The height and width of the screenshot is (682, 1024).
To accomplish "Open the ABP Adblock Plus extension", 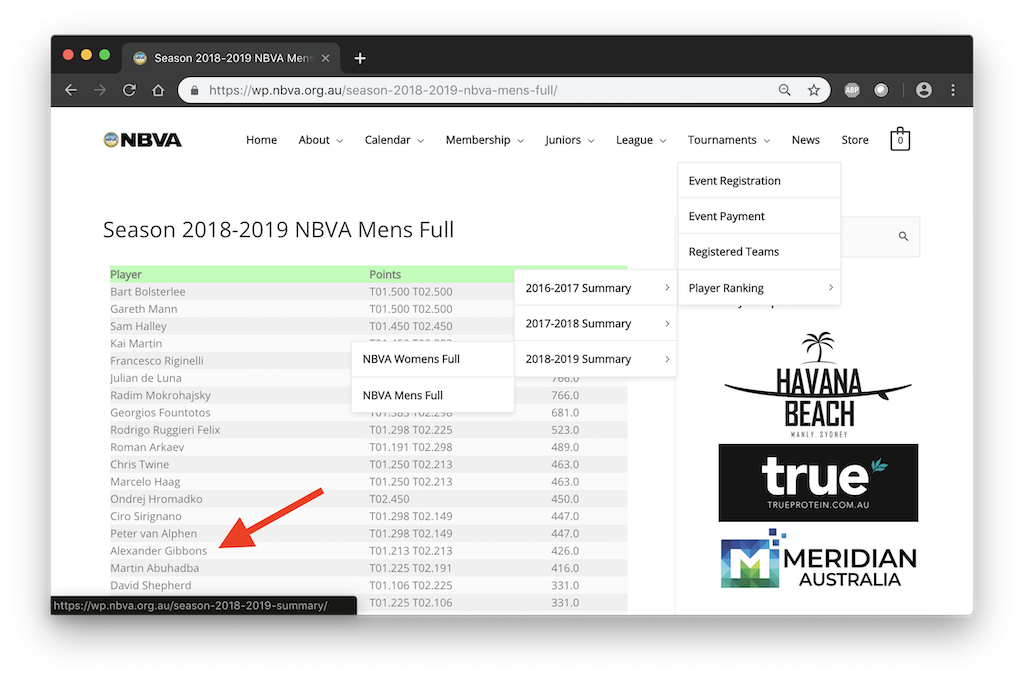I will (x=852, y=90).
